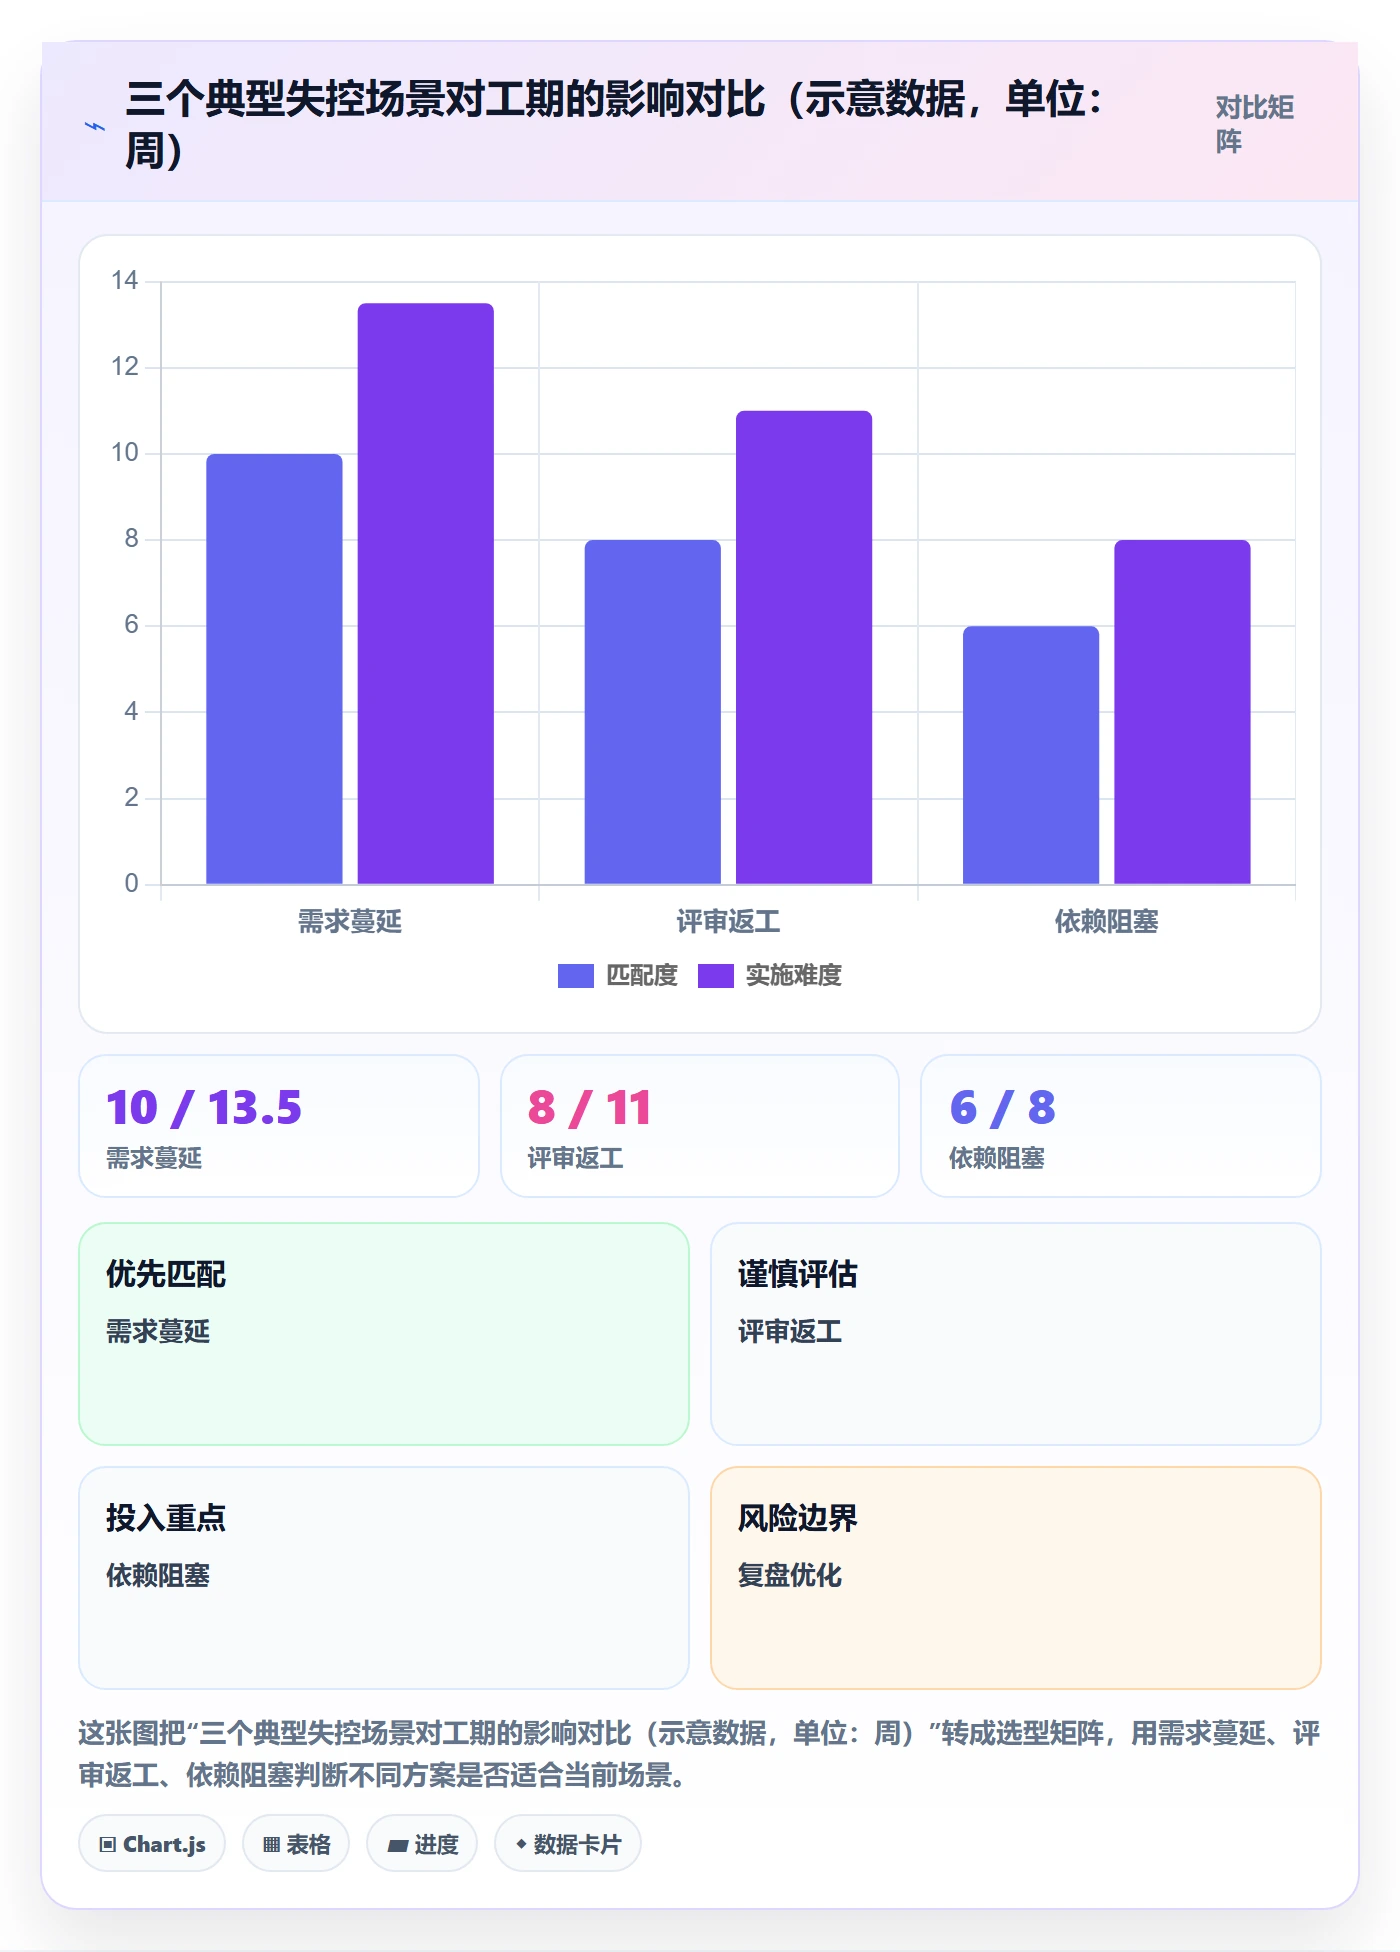Toggle the 匹配度 legend color box

click(x=576, y=975)
